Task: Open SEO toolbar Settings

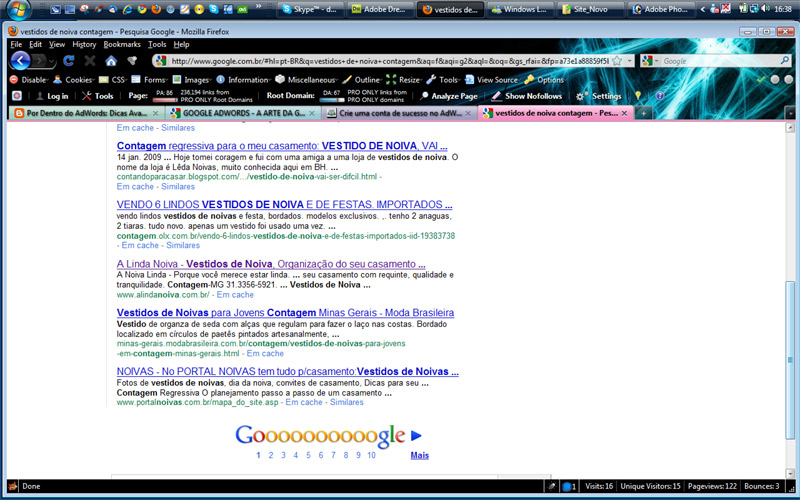Action: [599, 95]
